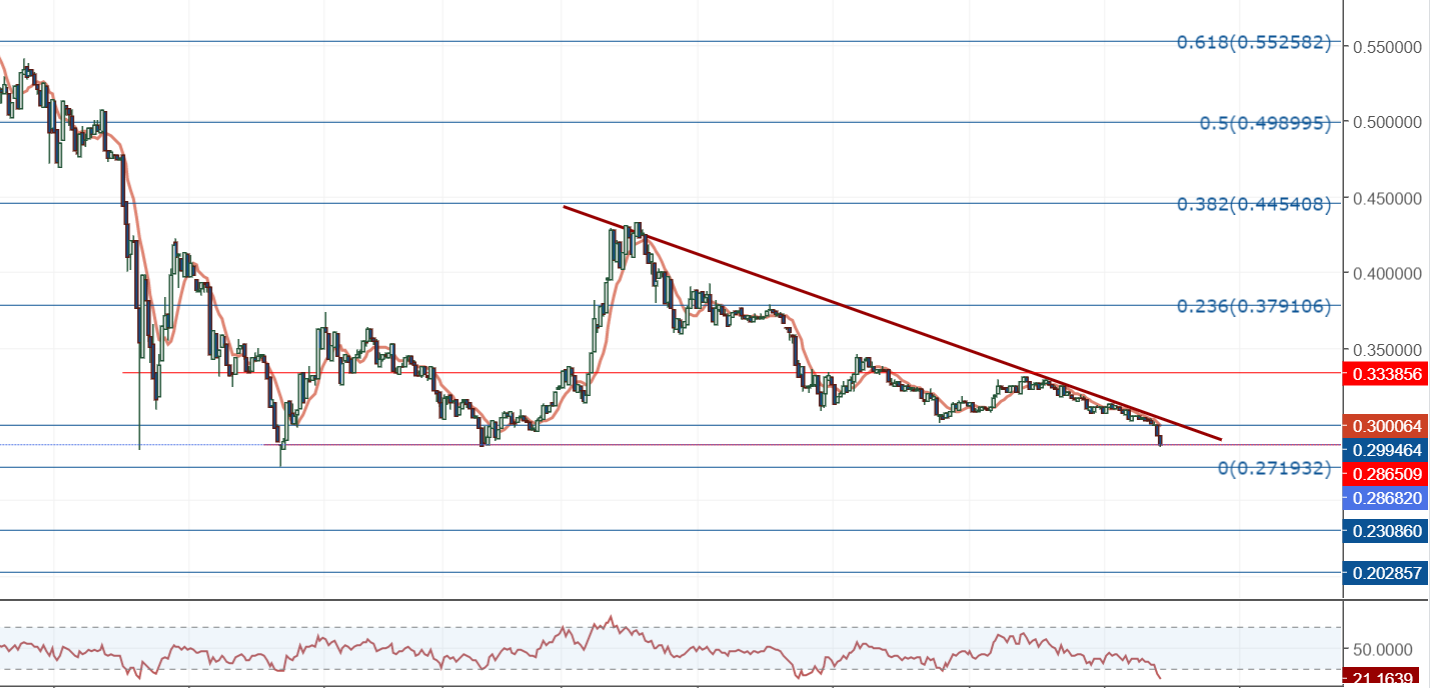
Task: Click the 0.382(0.445408) retracement label
Action: 1253,204
